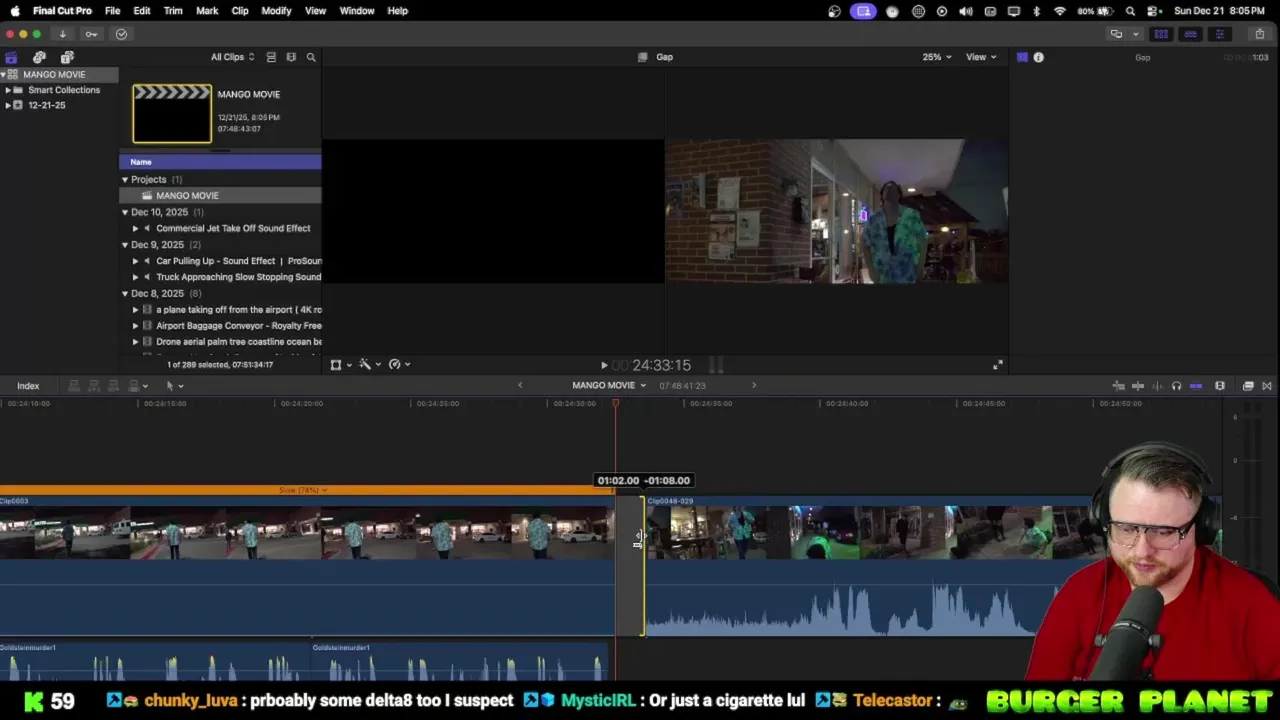The image size is (1280, 720).
Task: Go forward in timeline history
Action: pyautogui.click(x=754, y=385)
